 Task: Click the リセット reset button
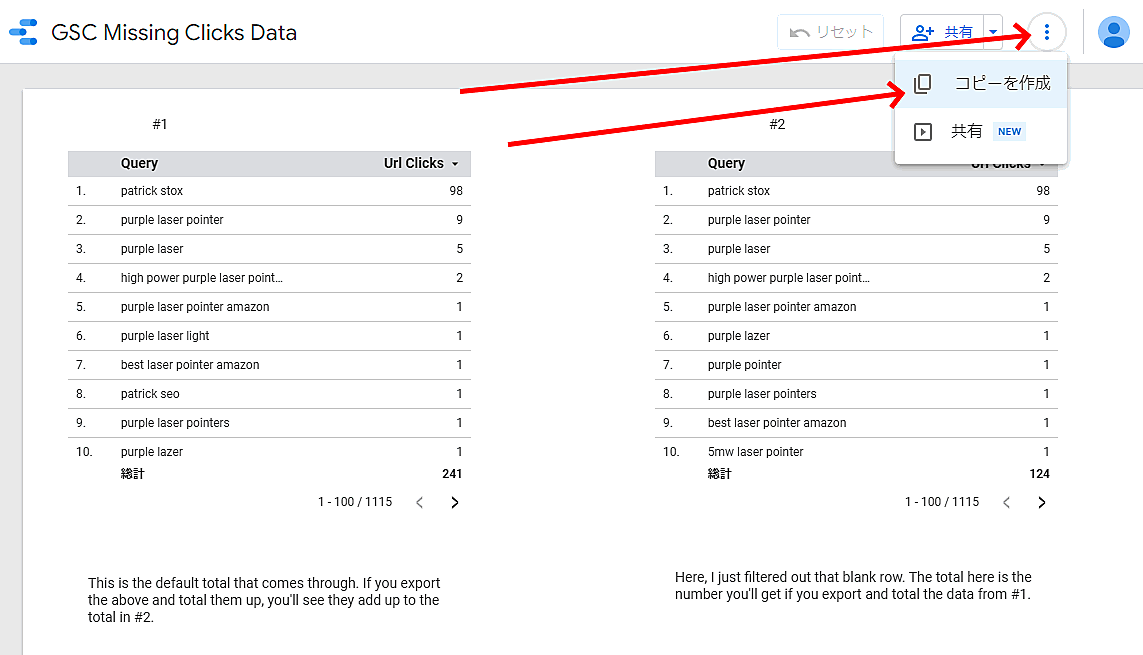coord(831,32)
